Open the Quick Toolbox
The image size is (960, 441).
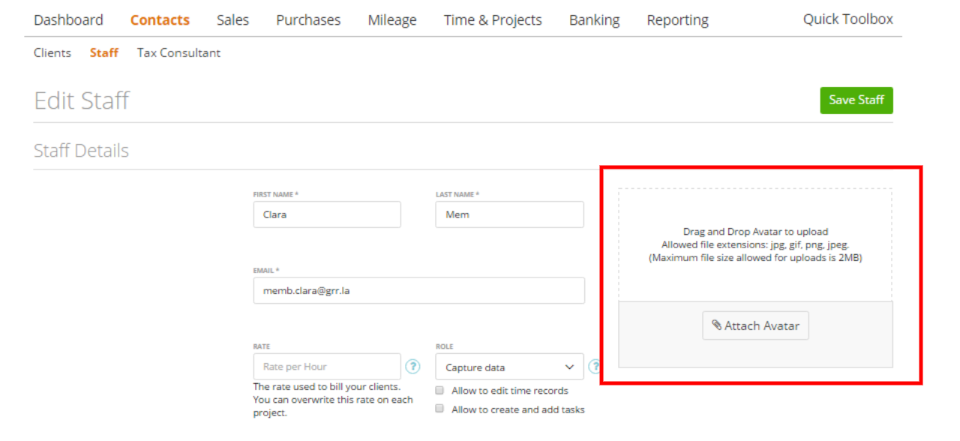848,19
